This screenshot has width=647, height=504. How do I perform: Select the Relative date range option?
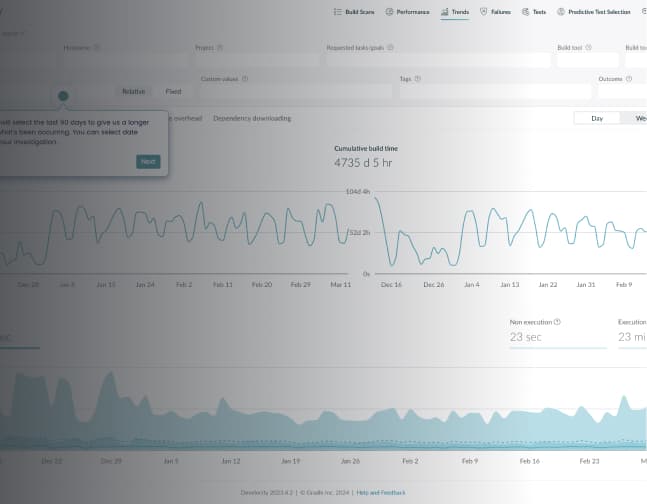point(133,91)
